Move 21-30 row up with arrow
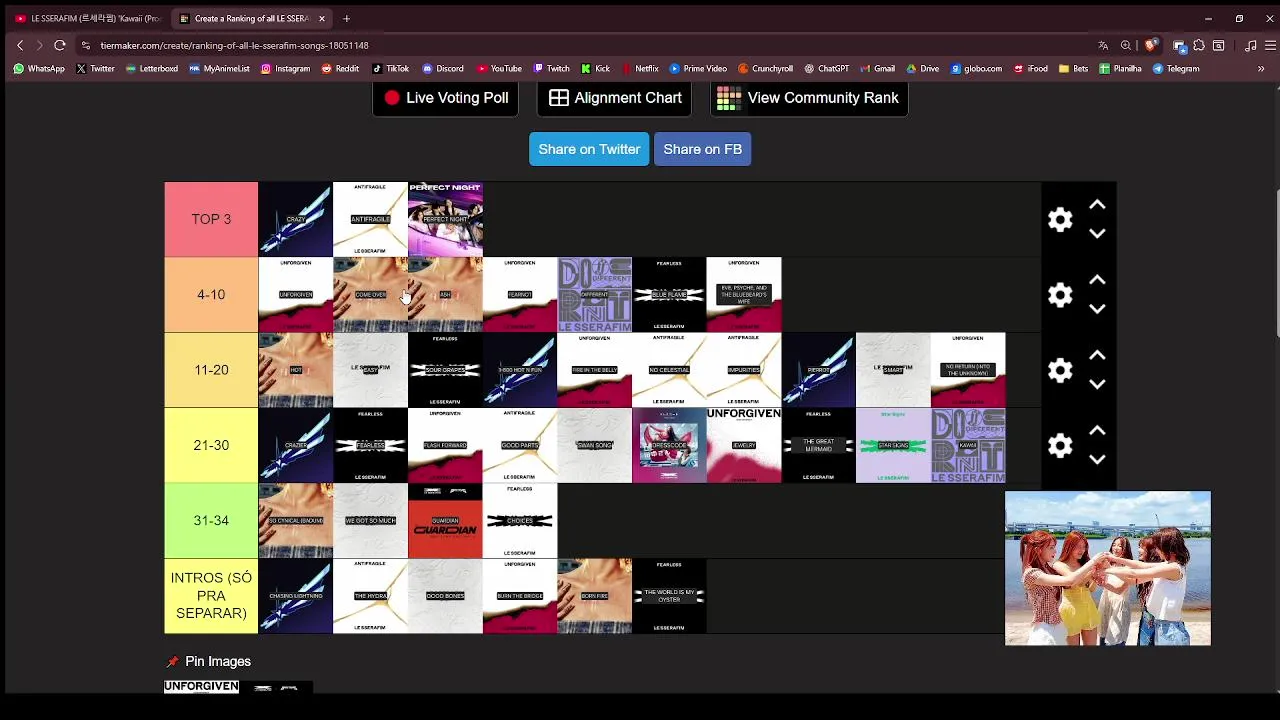 pos(1097,430)
